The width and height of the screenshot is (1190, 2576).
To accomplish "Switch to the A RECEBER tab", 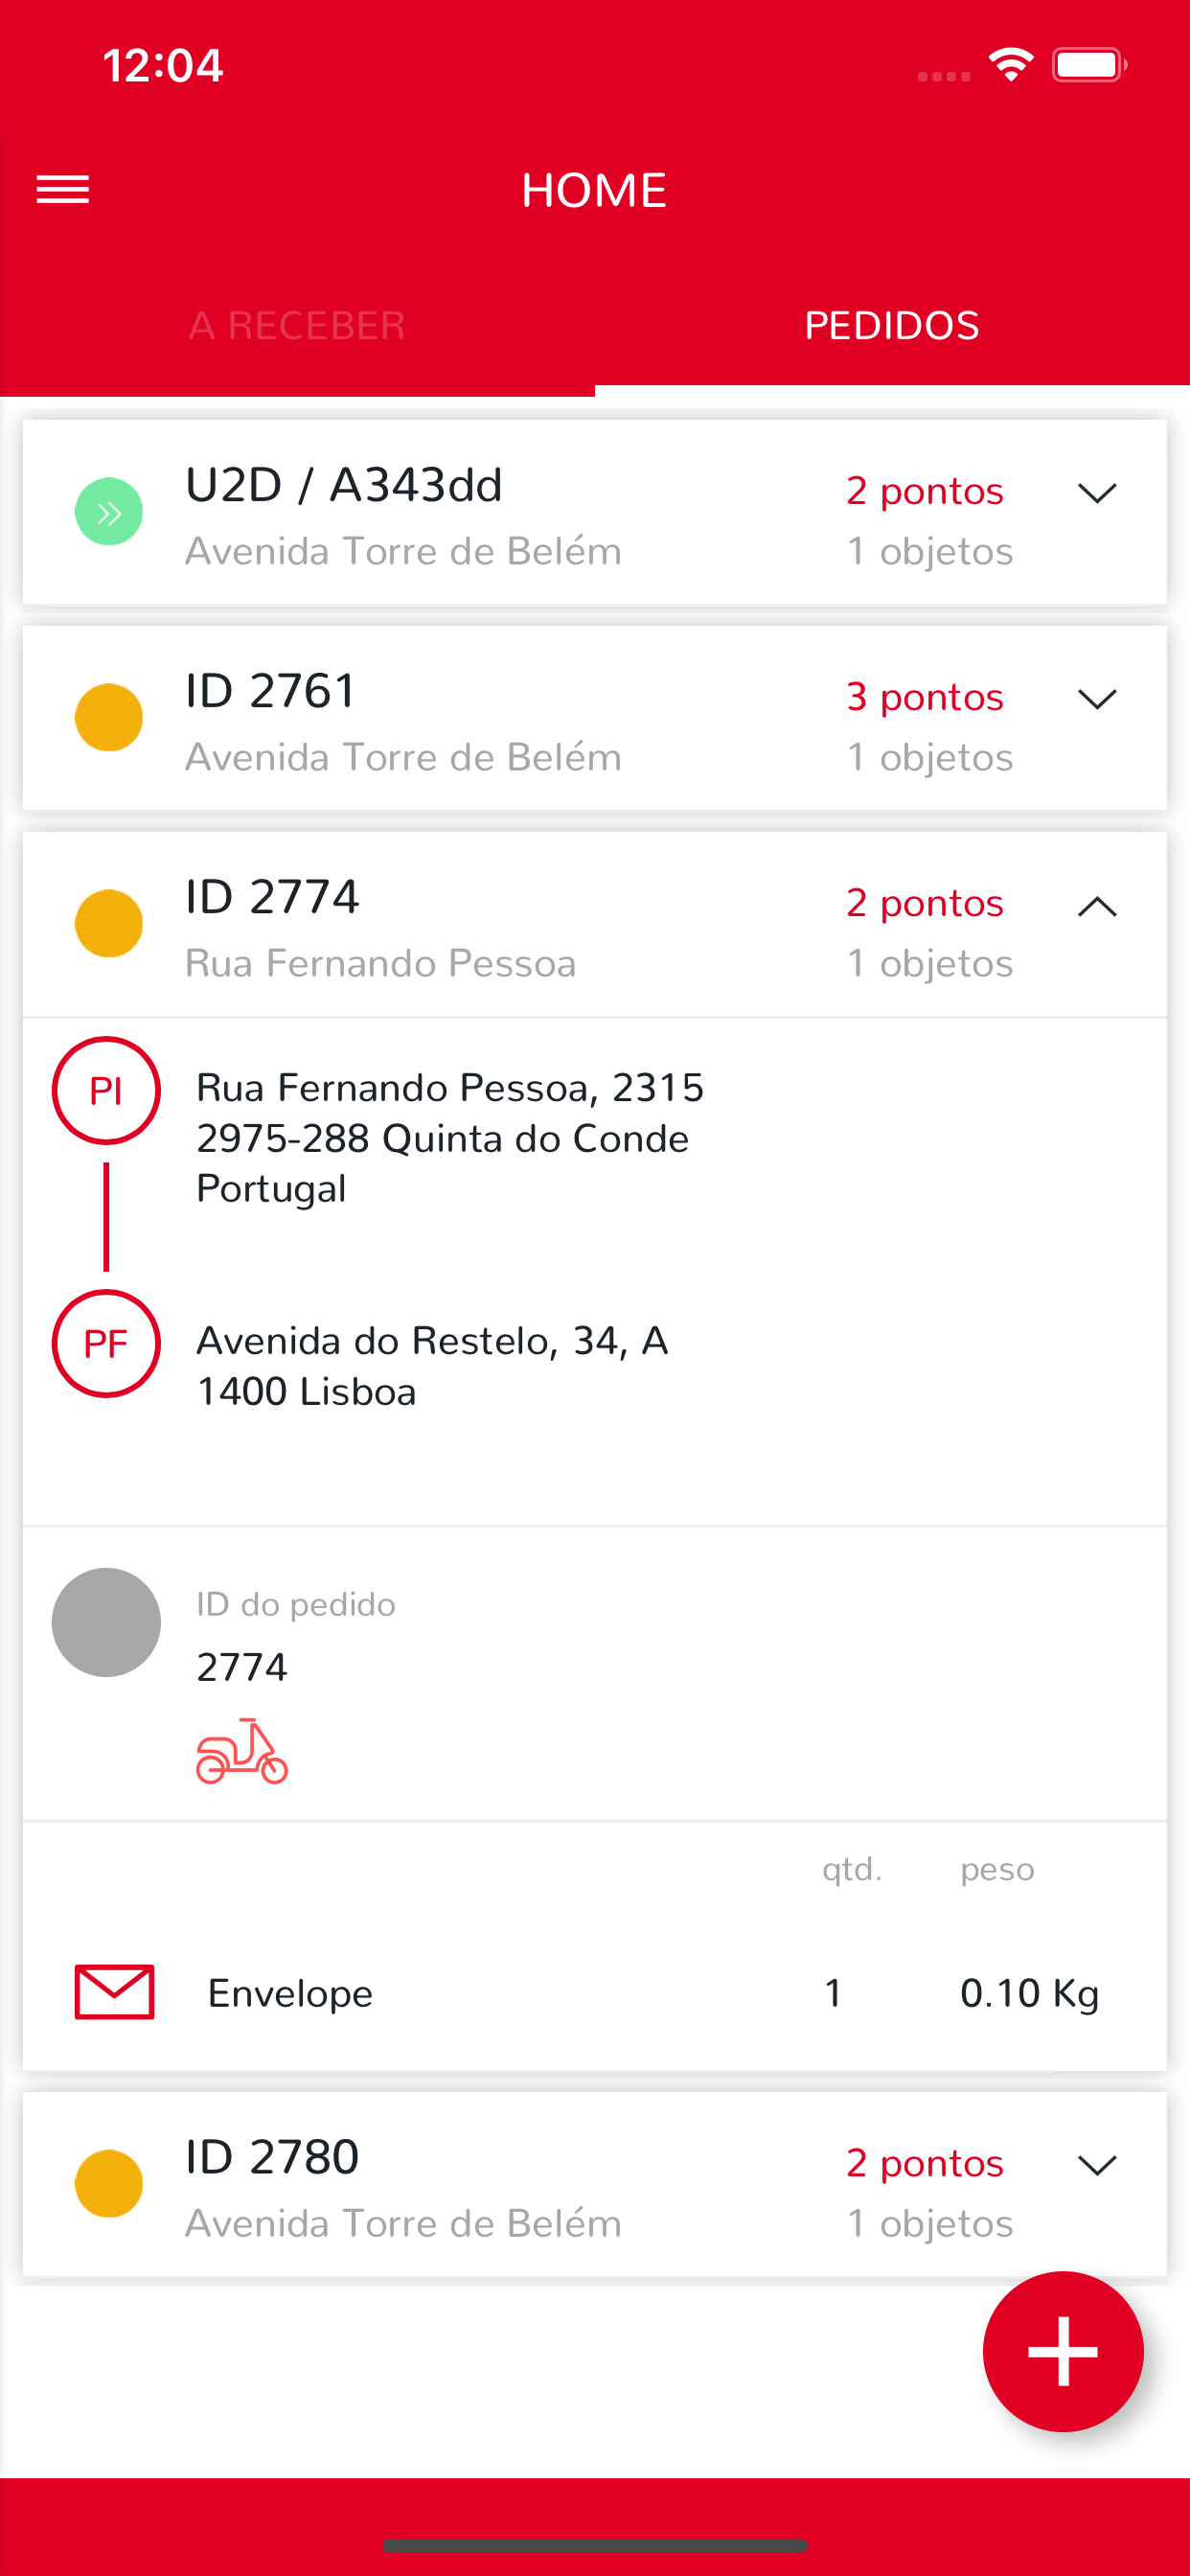I will pos(297,326).
